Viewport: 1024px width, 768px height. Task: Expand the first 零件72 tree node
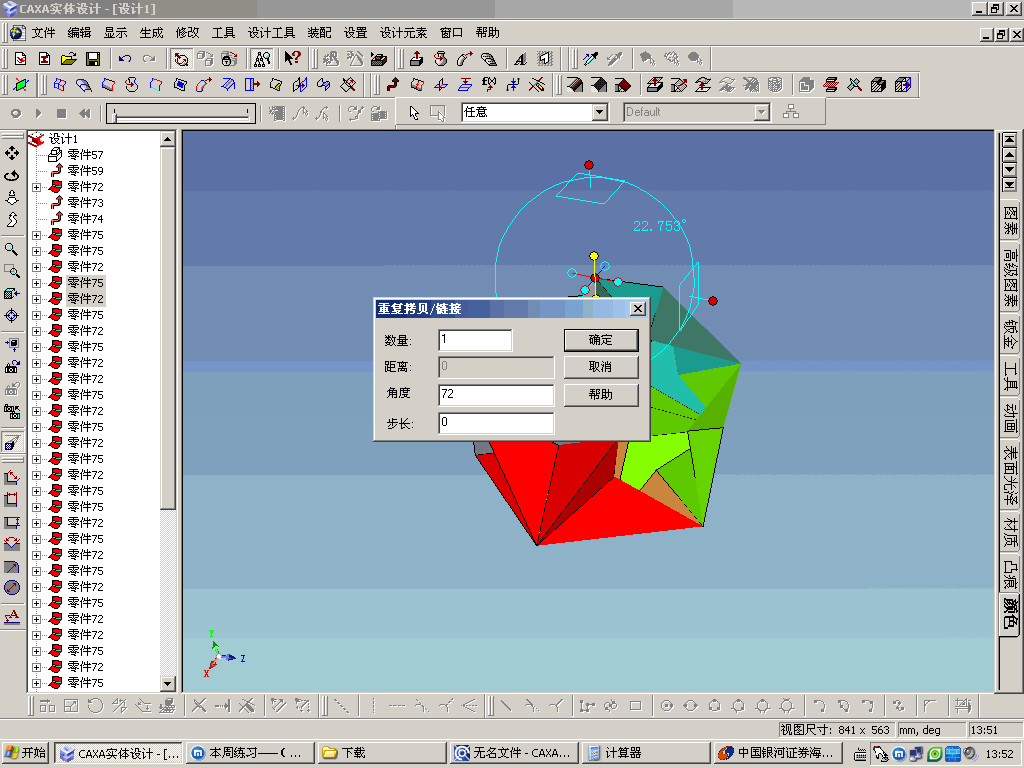pyautogui.click(x=37, y=187)
